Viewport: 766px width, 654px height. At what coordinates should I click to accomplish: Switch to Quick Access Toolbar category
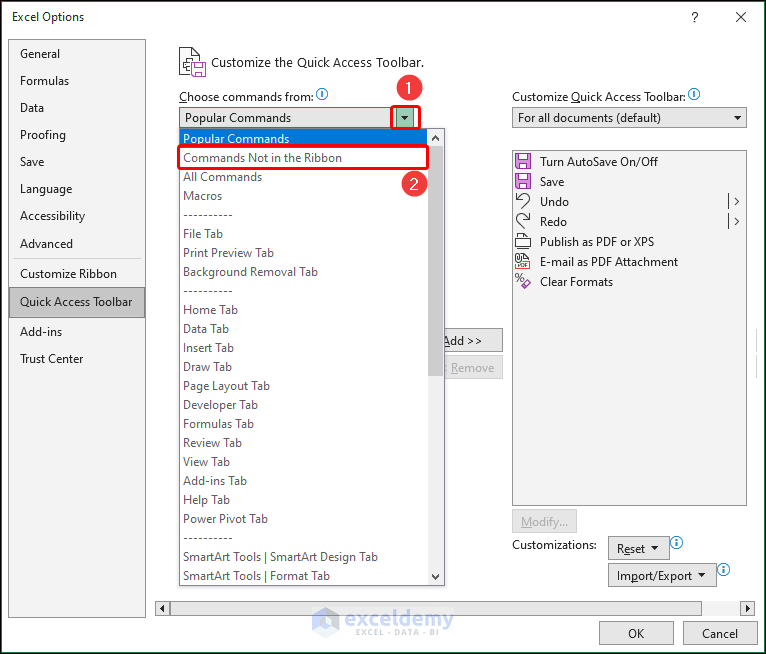(x=77, y=302)
